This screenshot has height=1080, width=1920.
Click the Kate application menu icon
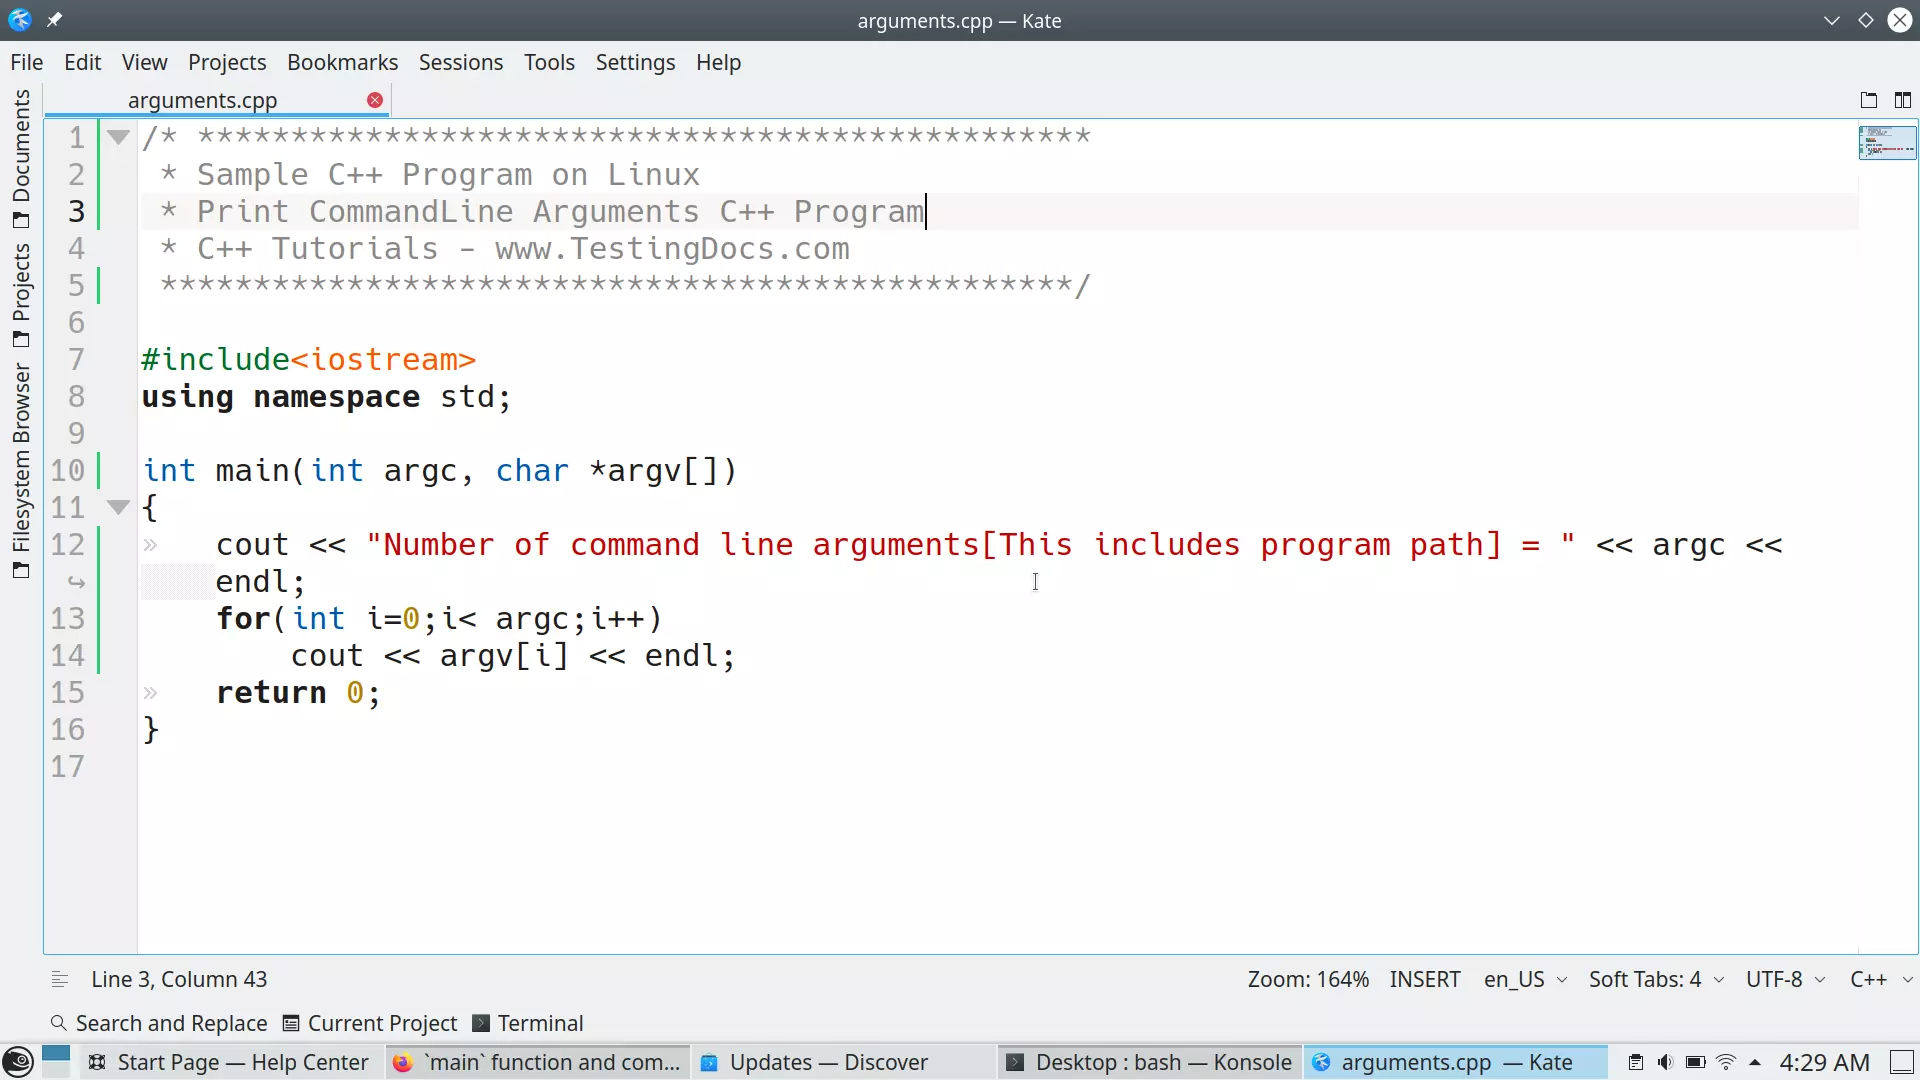point(21,20)
